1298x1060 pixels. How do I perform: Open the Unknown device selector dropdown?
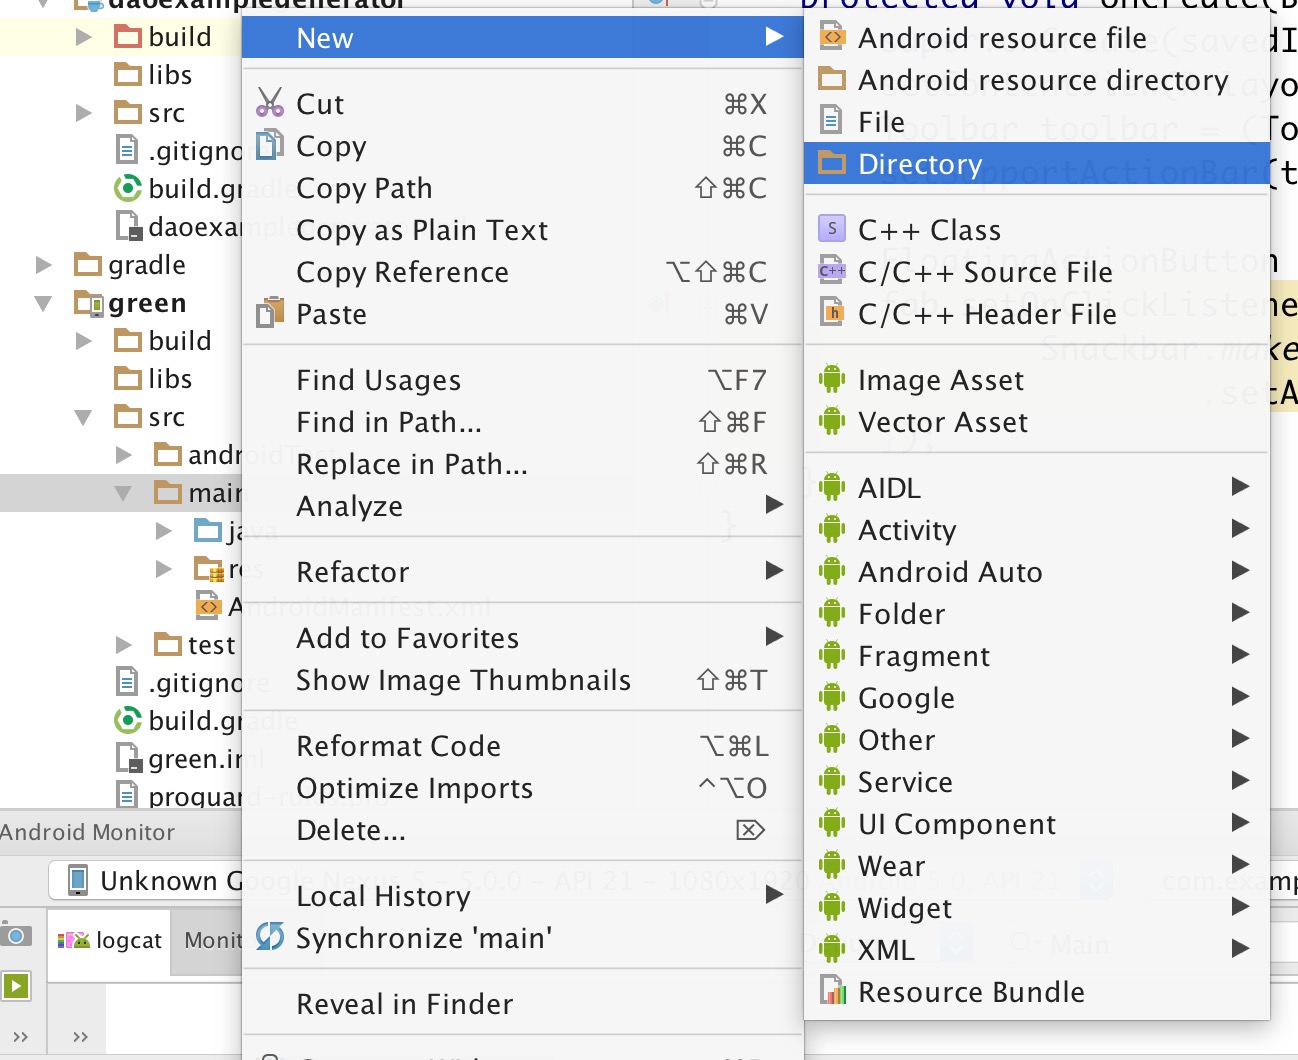click(150, 881)
